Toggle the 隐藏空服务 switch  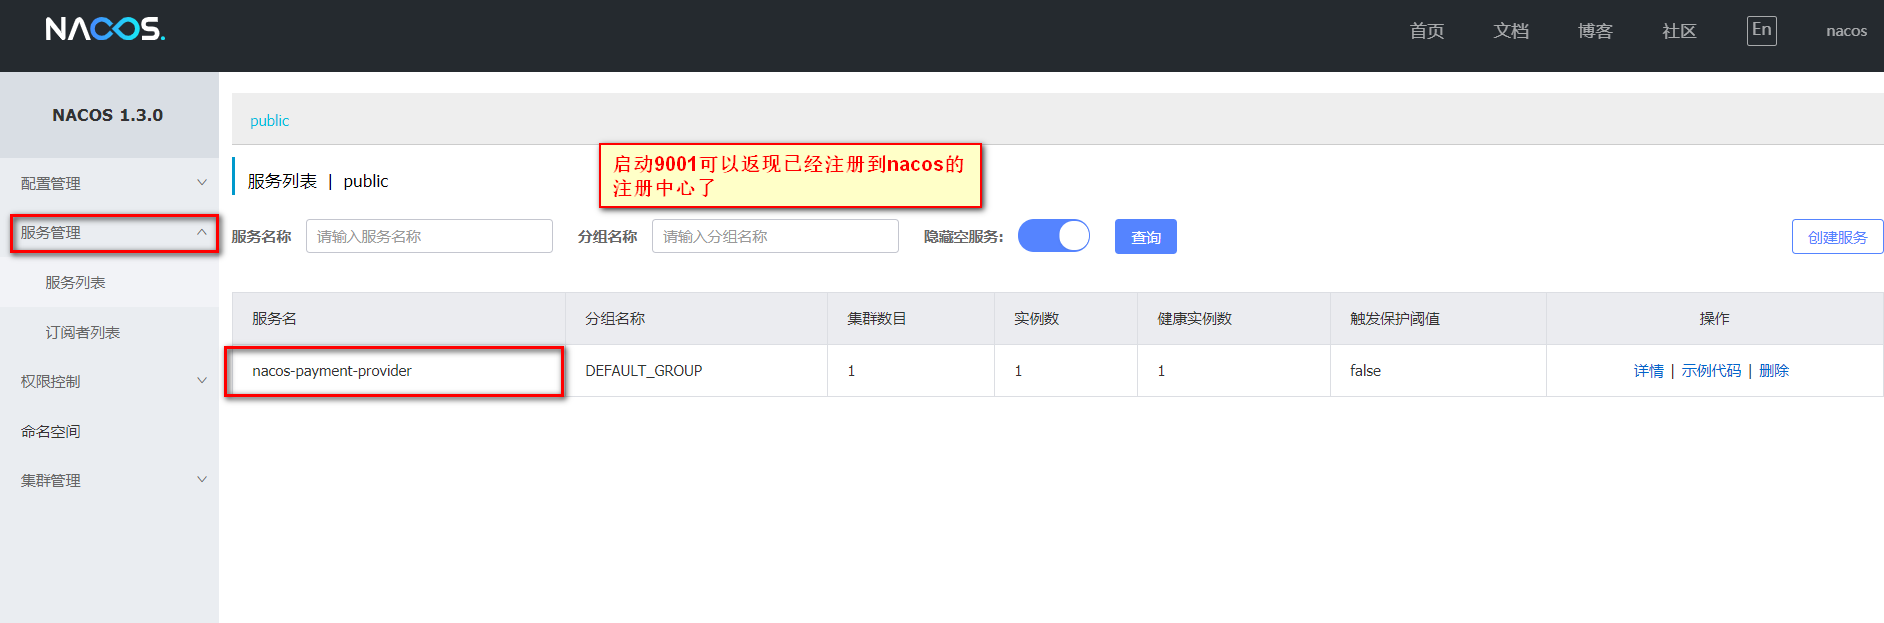[1054, 236]
